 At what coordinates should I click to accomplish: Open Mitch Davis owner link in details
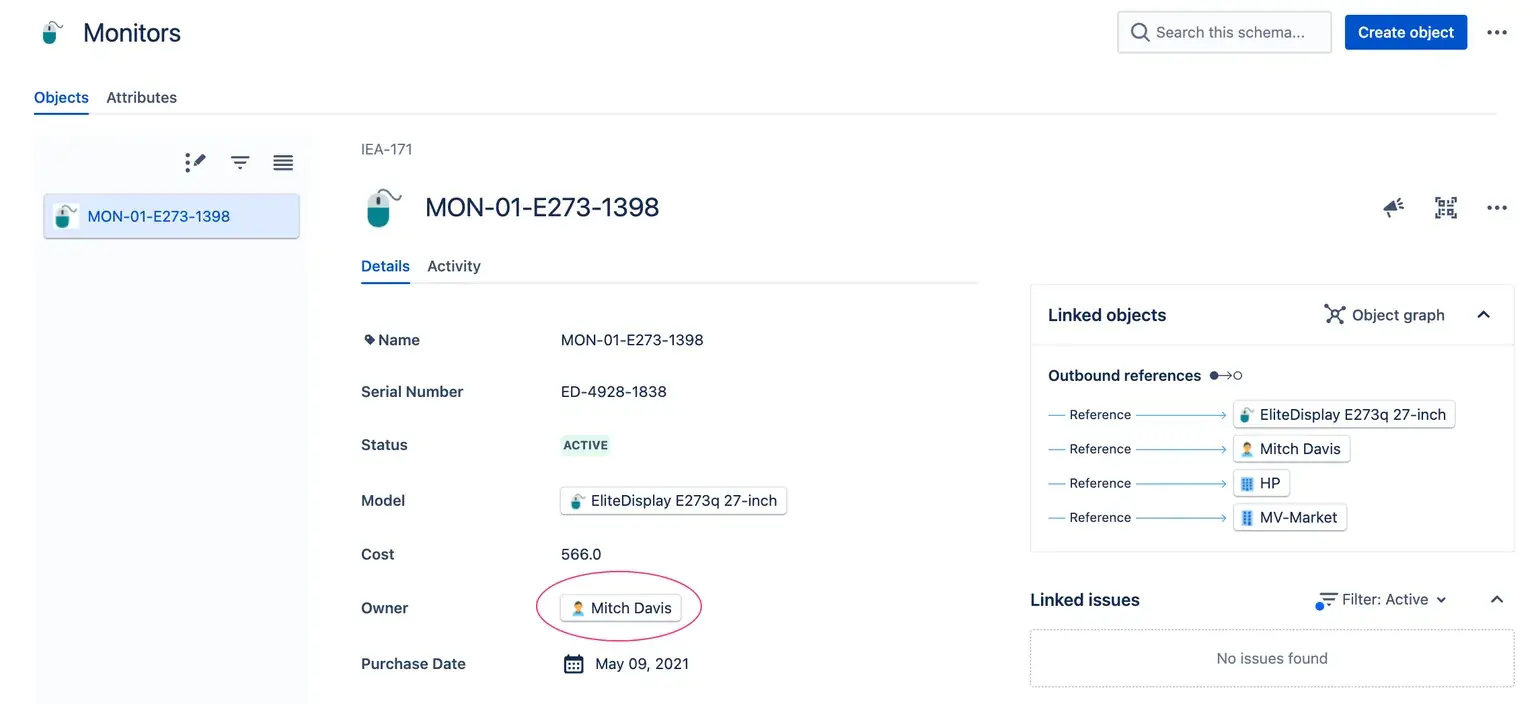(x=621, y=608)
